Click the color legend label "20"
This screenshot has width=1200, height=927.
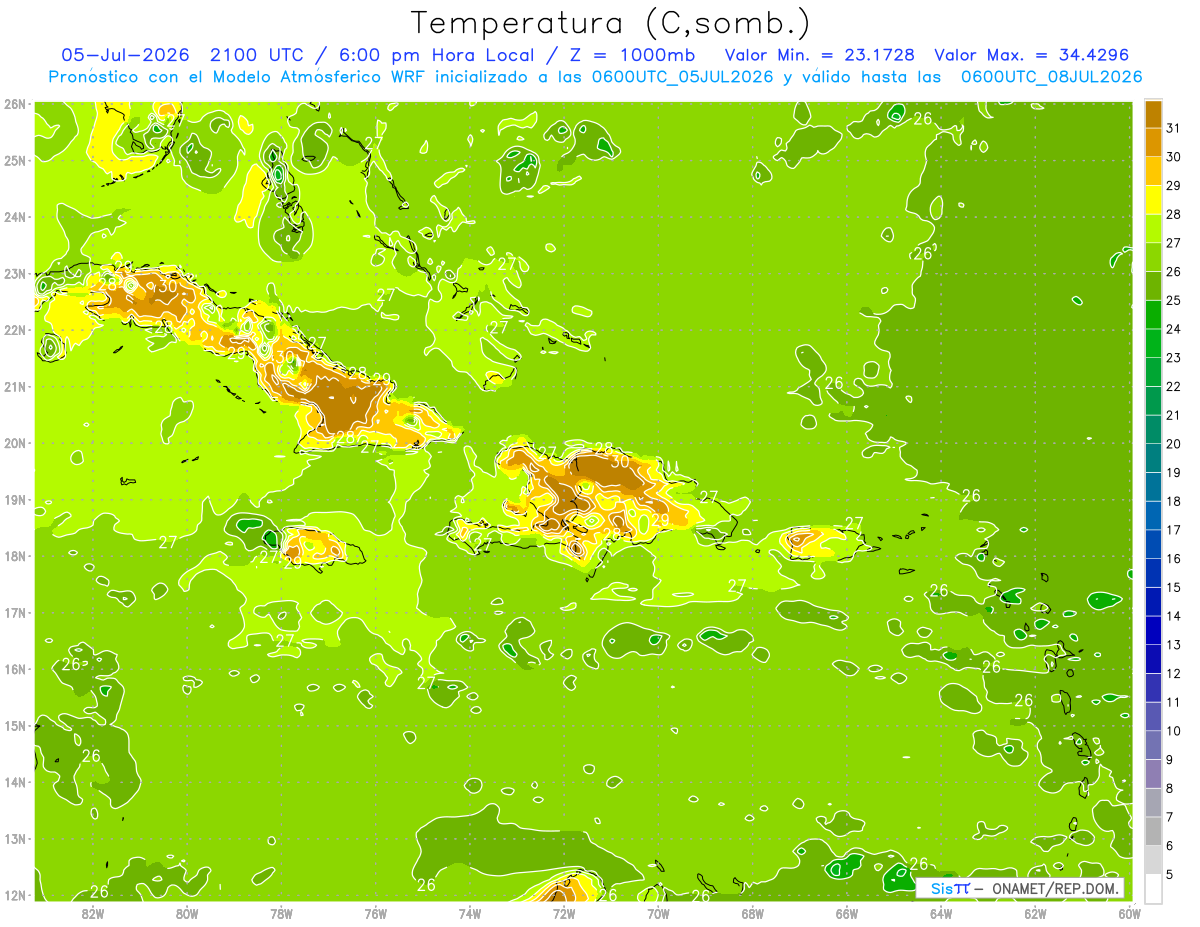pos(1173,444)
